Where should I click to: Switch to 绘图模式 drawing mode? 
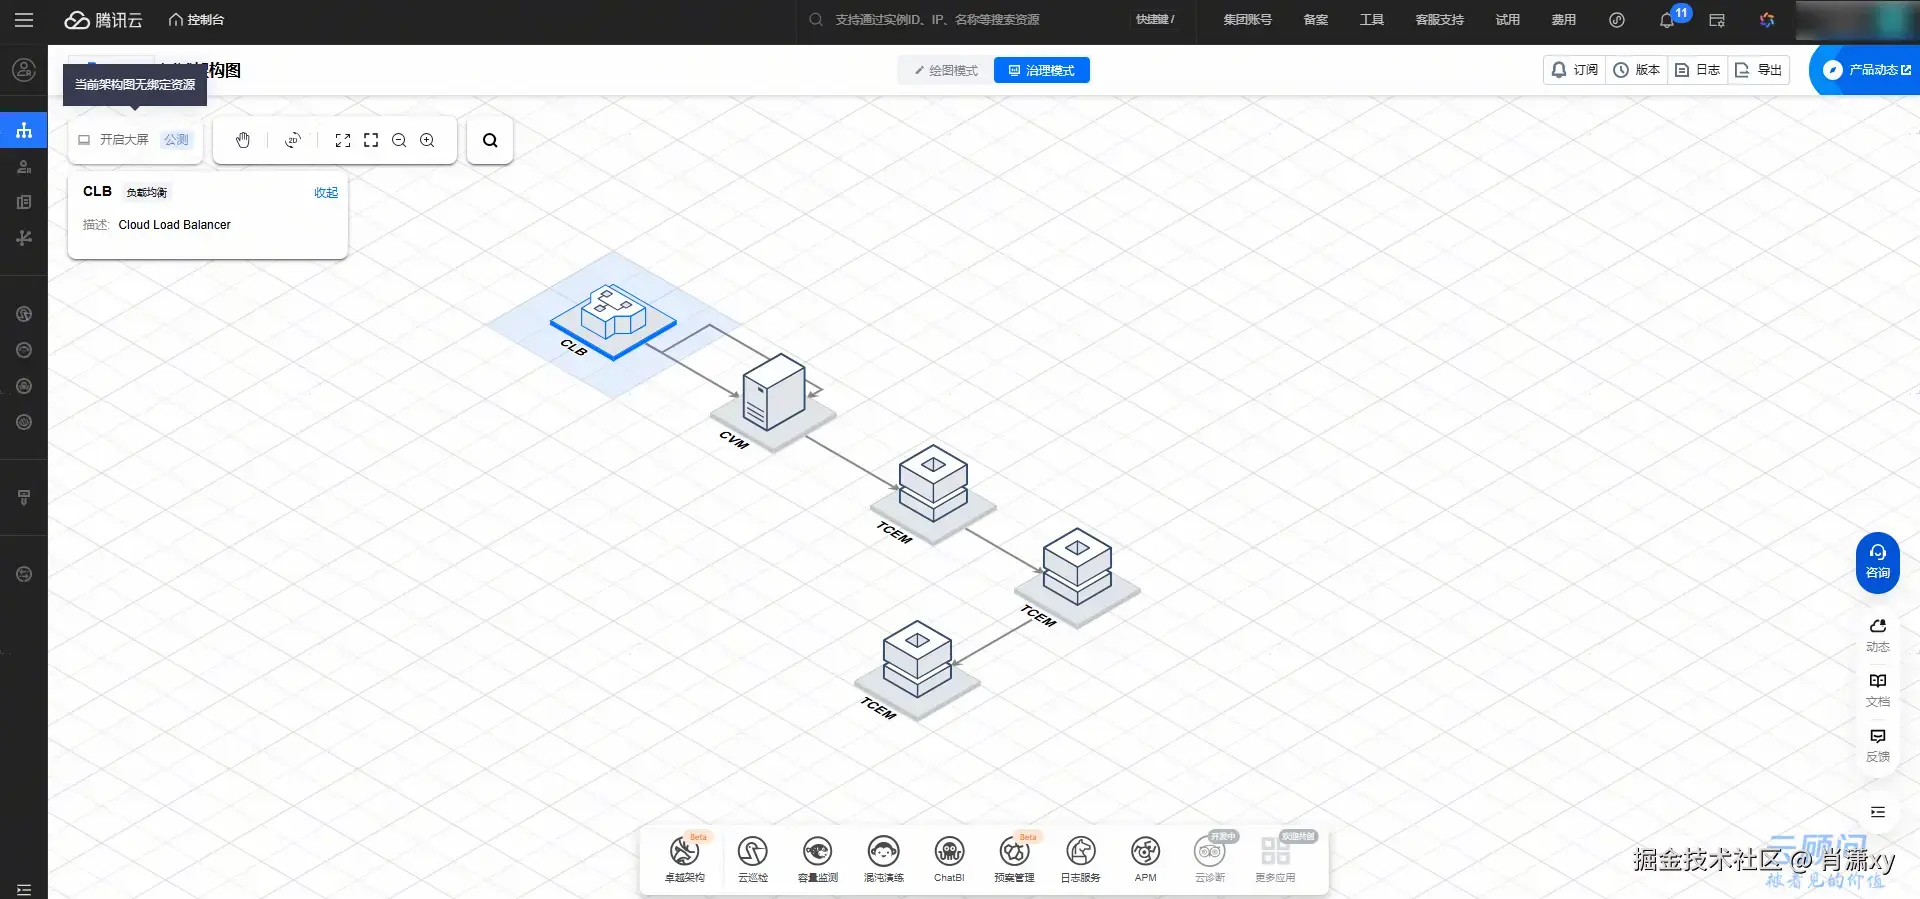946,70
